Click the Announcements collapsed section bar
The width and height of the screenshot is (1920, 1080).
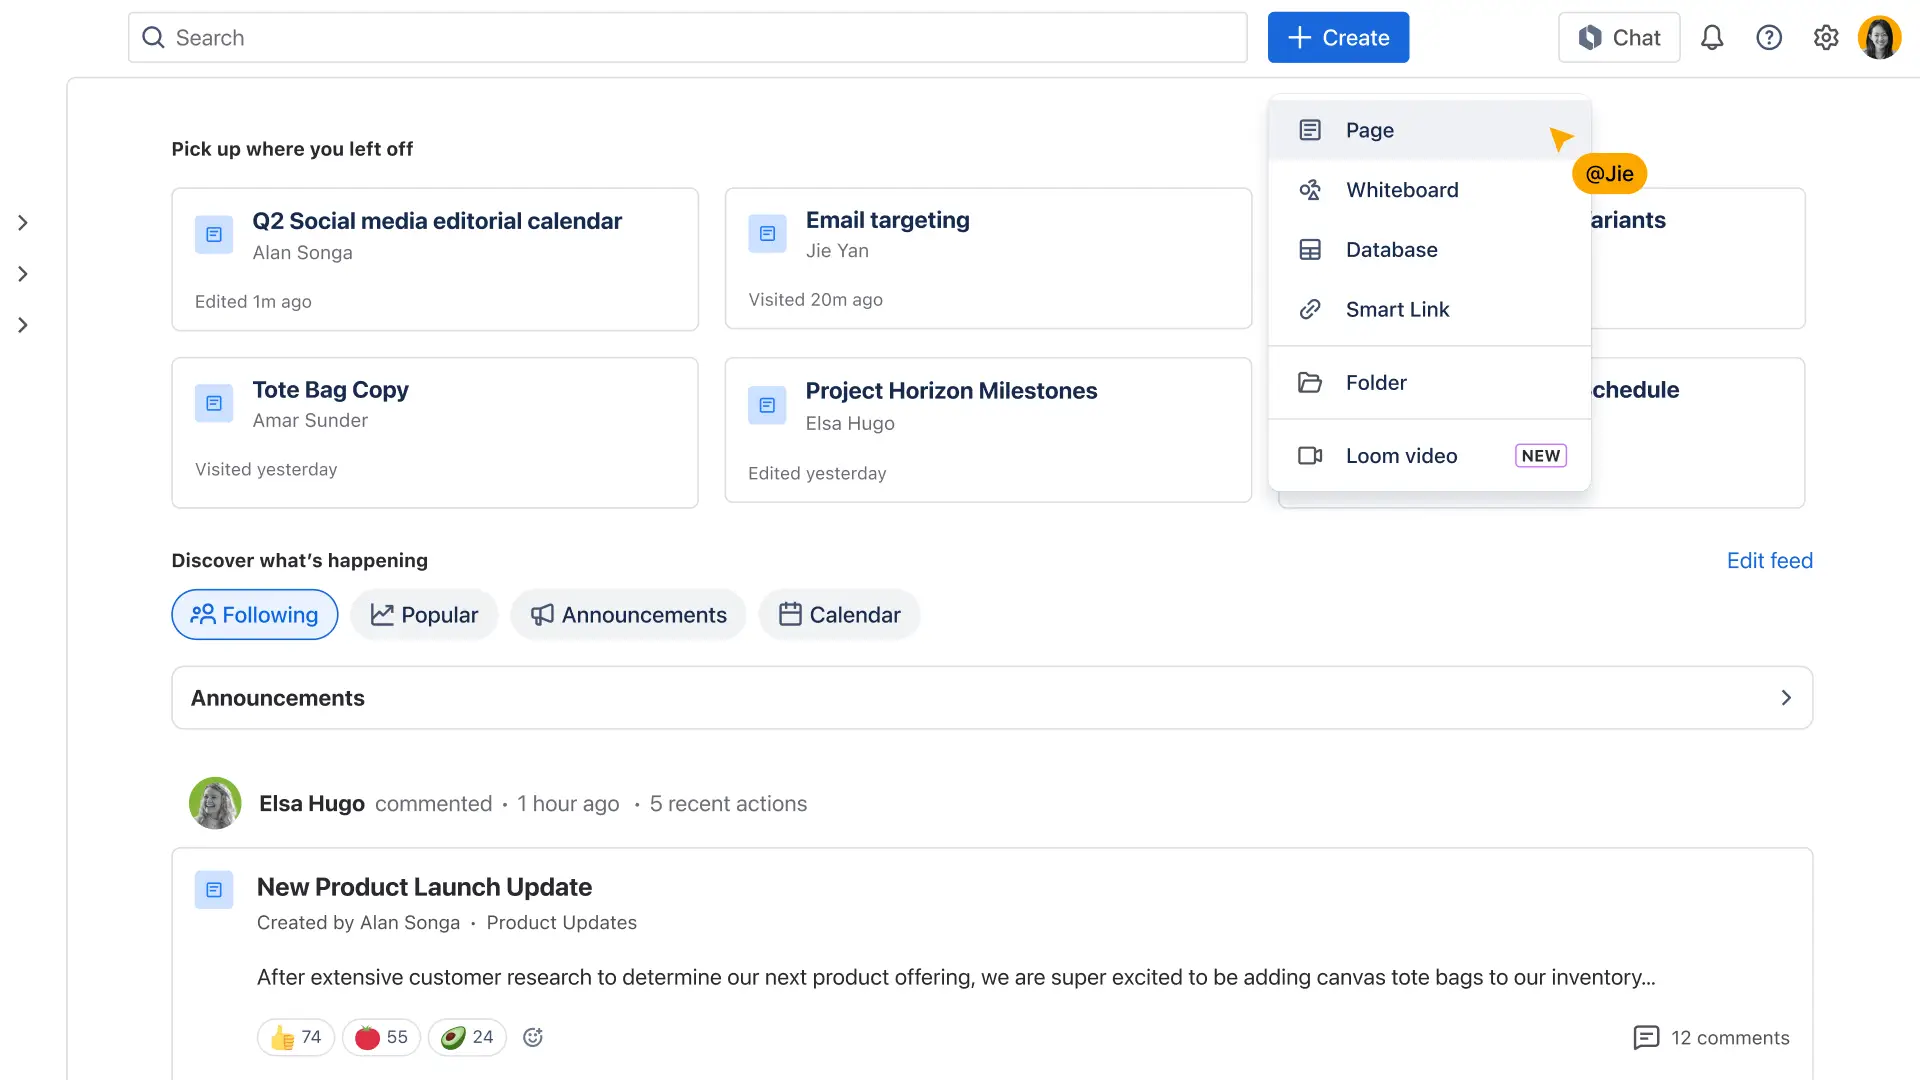tap(992, 698)
